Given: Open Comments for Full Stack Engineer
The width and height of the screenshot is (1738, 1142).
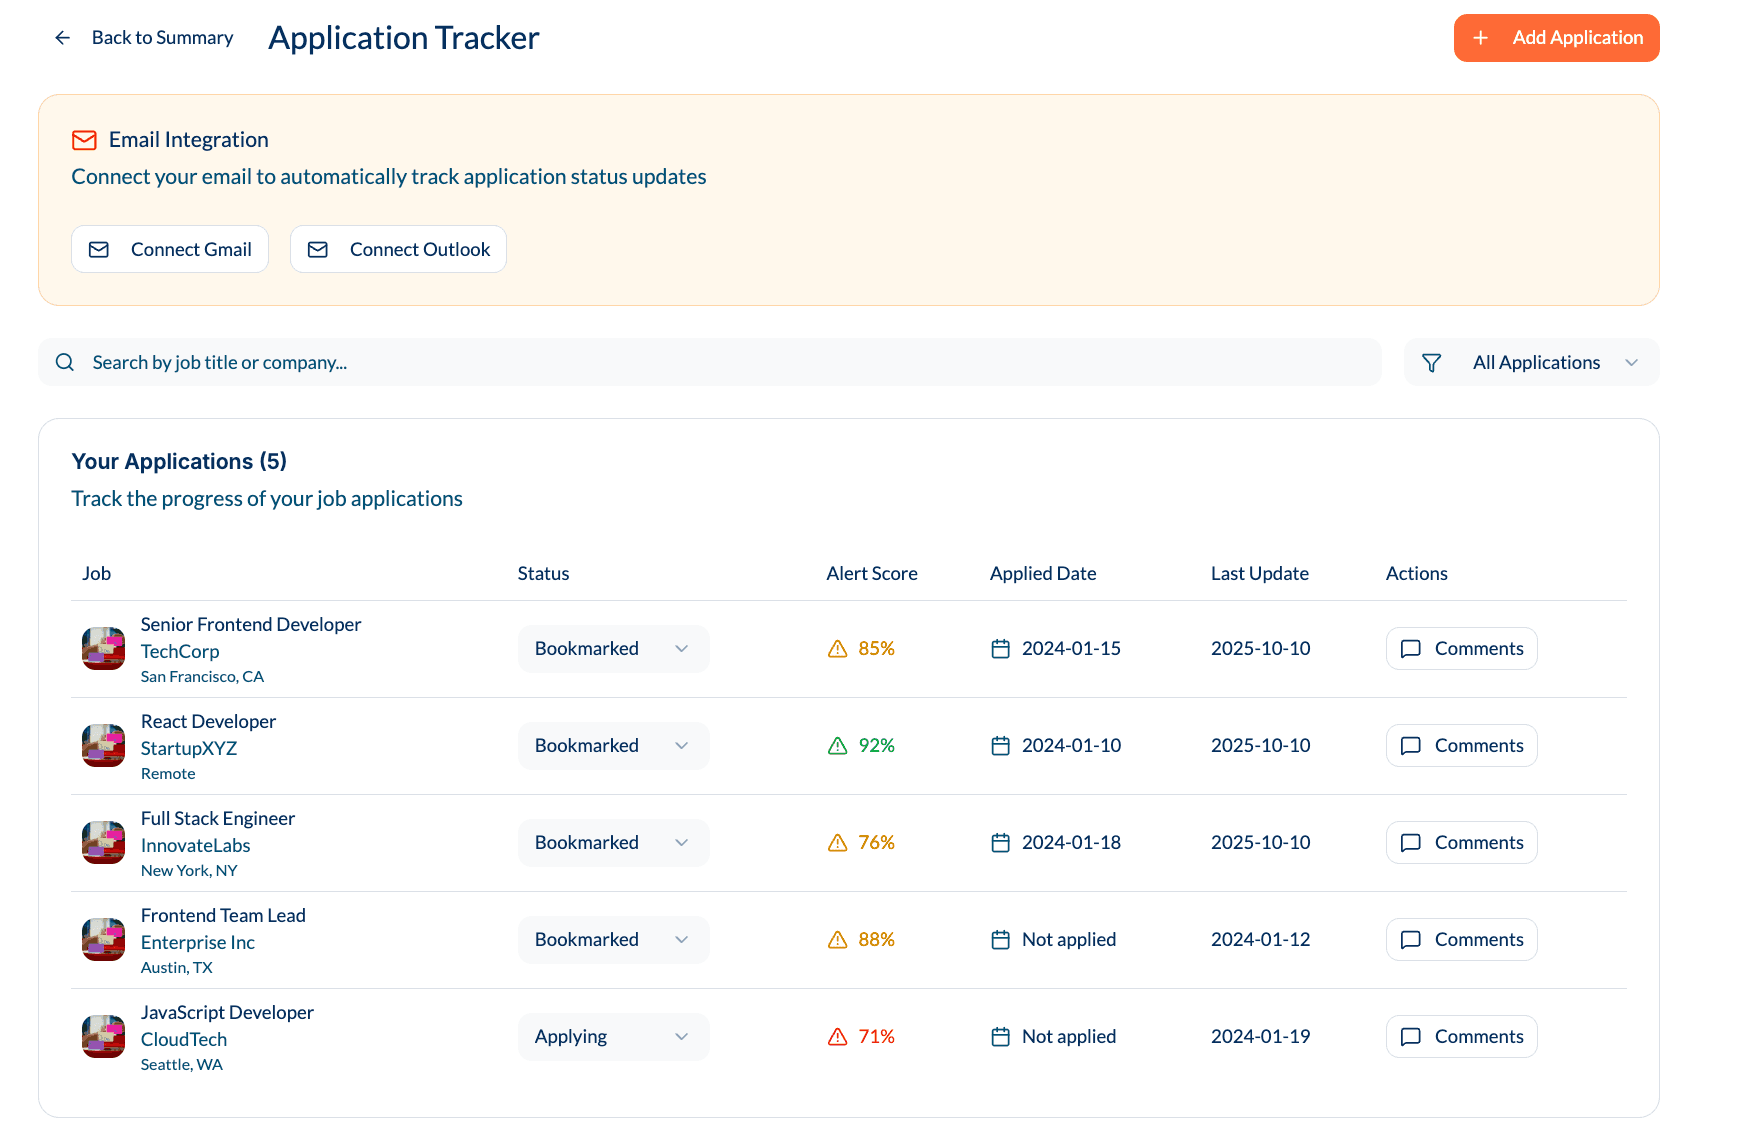Looking at the screenshot, I should pyautogui.click(x=1461, y=843).
